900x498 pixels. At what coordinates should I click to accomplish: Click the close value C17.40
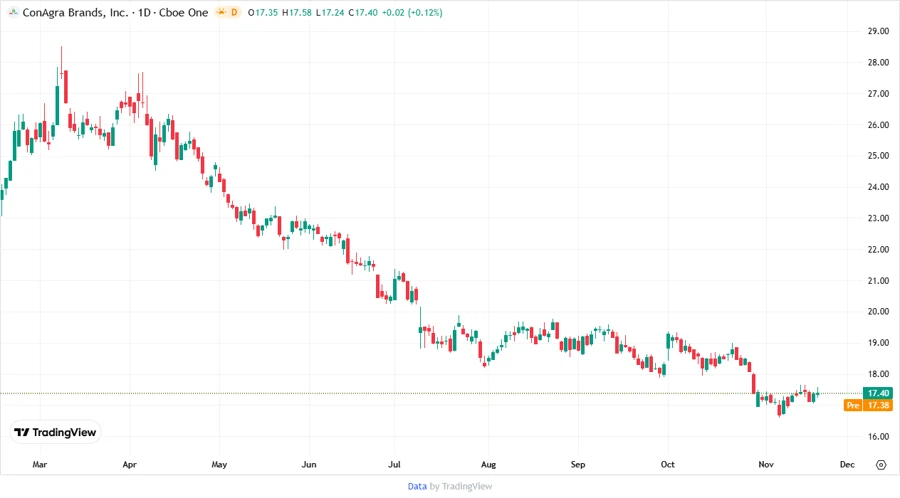pyautogui.click(x=363, y=13)
